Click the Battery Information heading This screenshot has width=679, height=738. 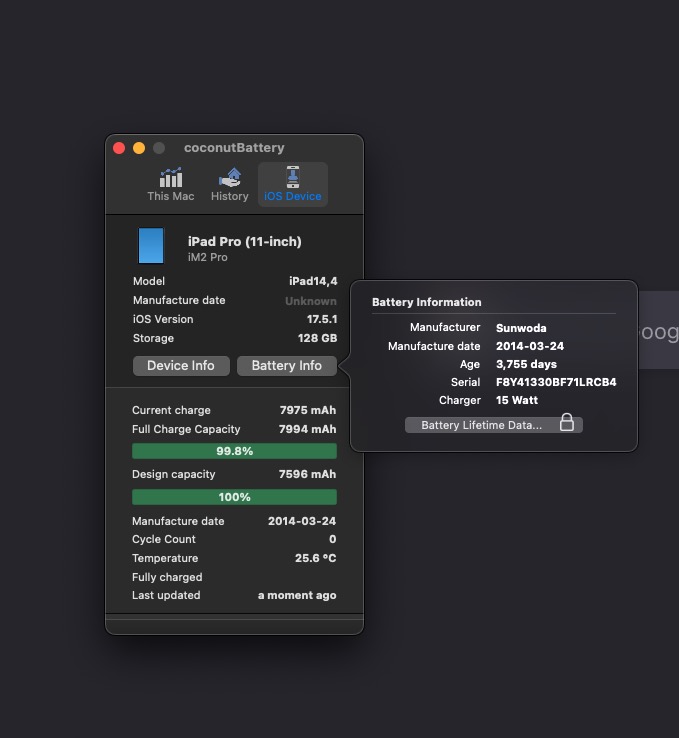tap(427, 302)
